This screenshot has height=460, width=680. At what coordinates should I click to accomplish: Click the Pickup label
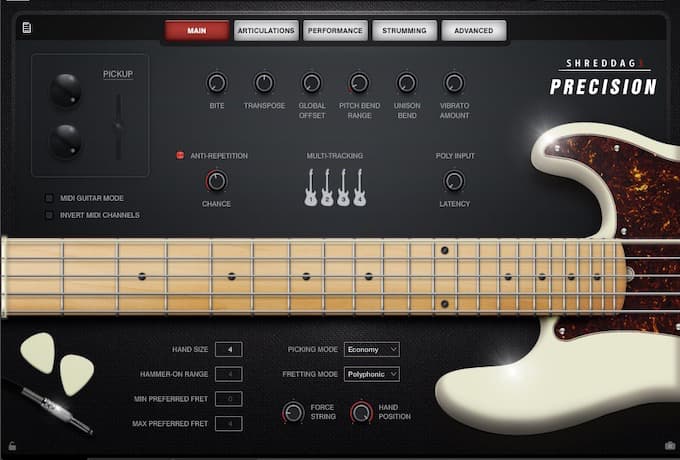point(118,74)
